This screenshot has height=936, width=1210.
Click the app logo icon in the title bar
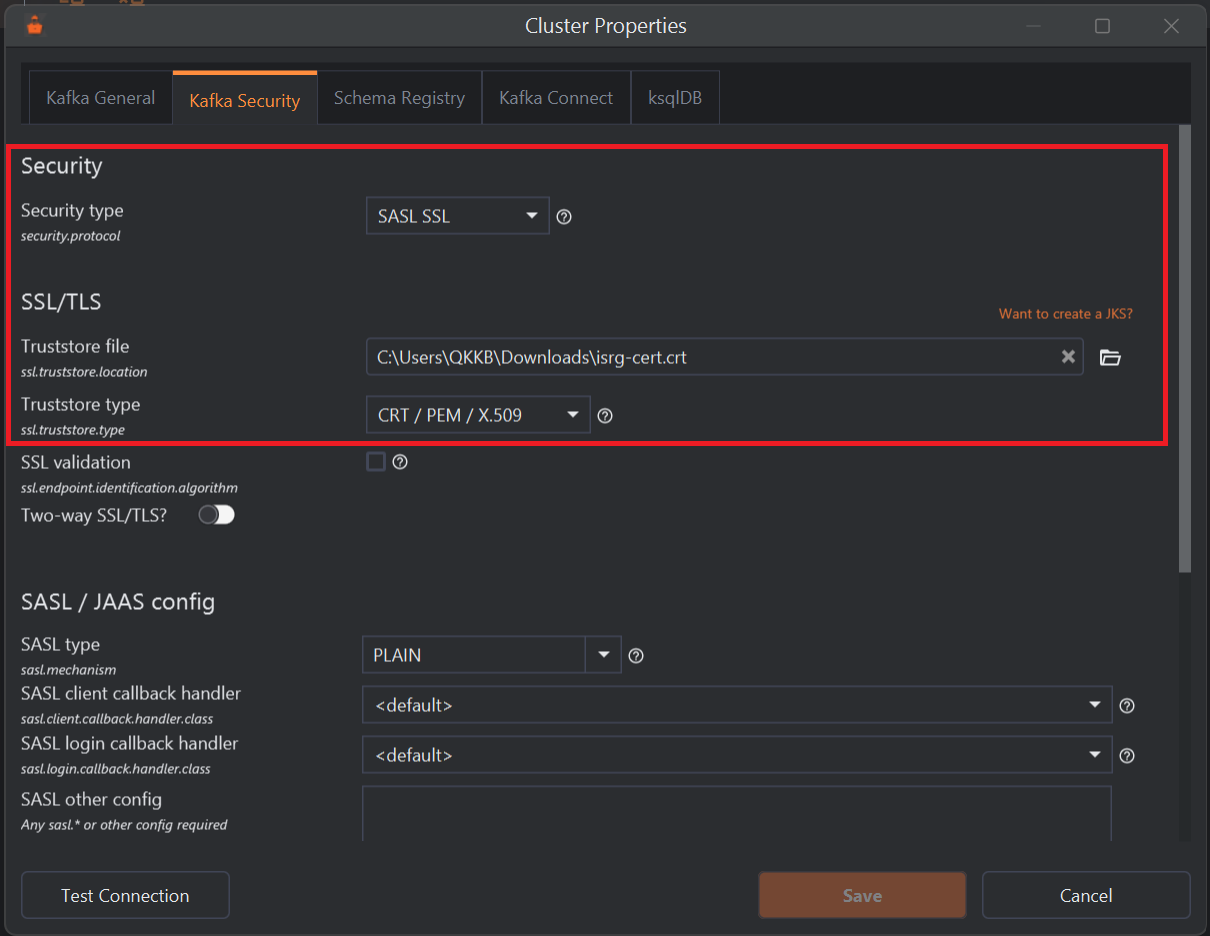[36, 26]
